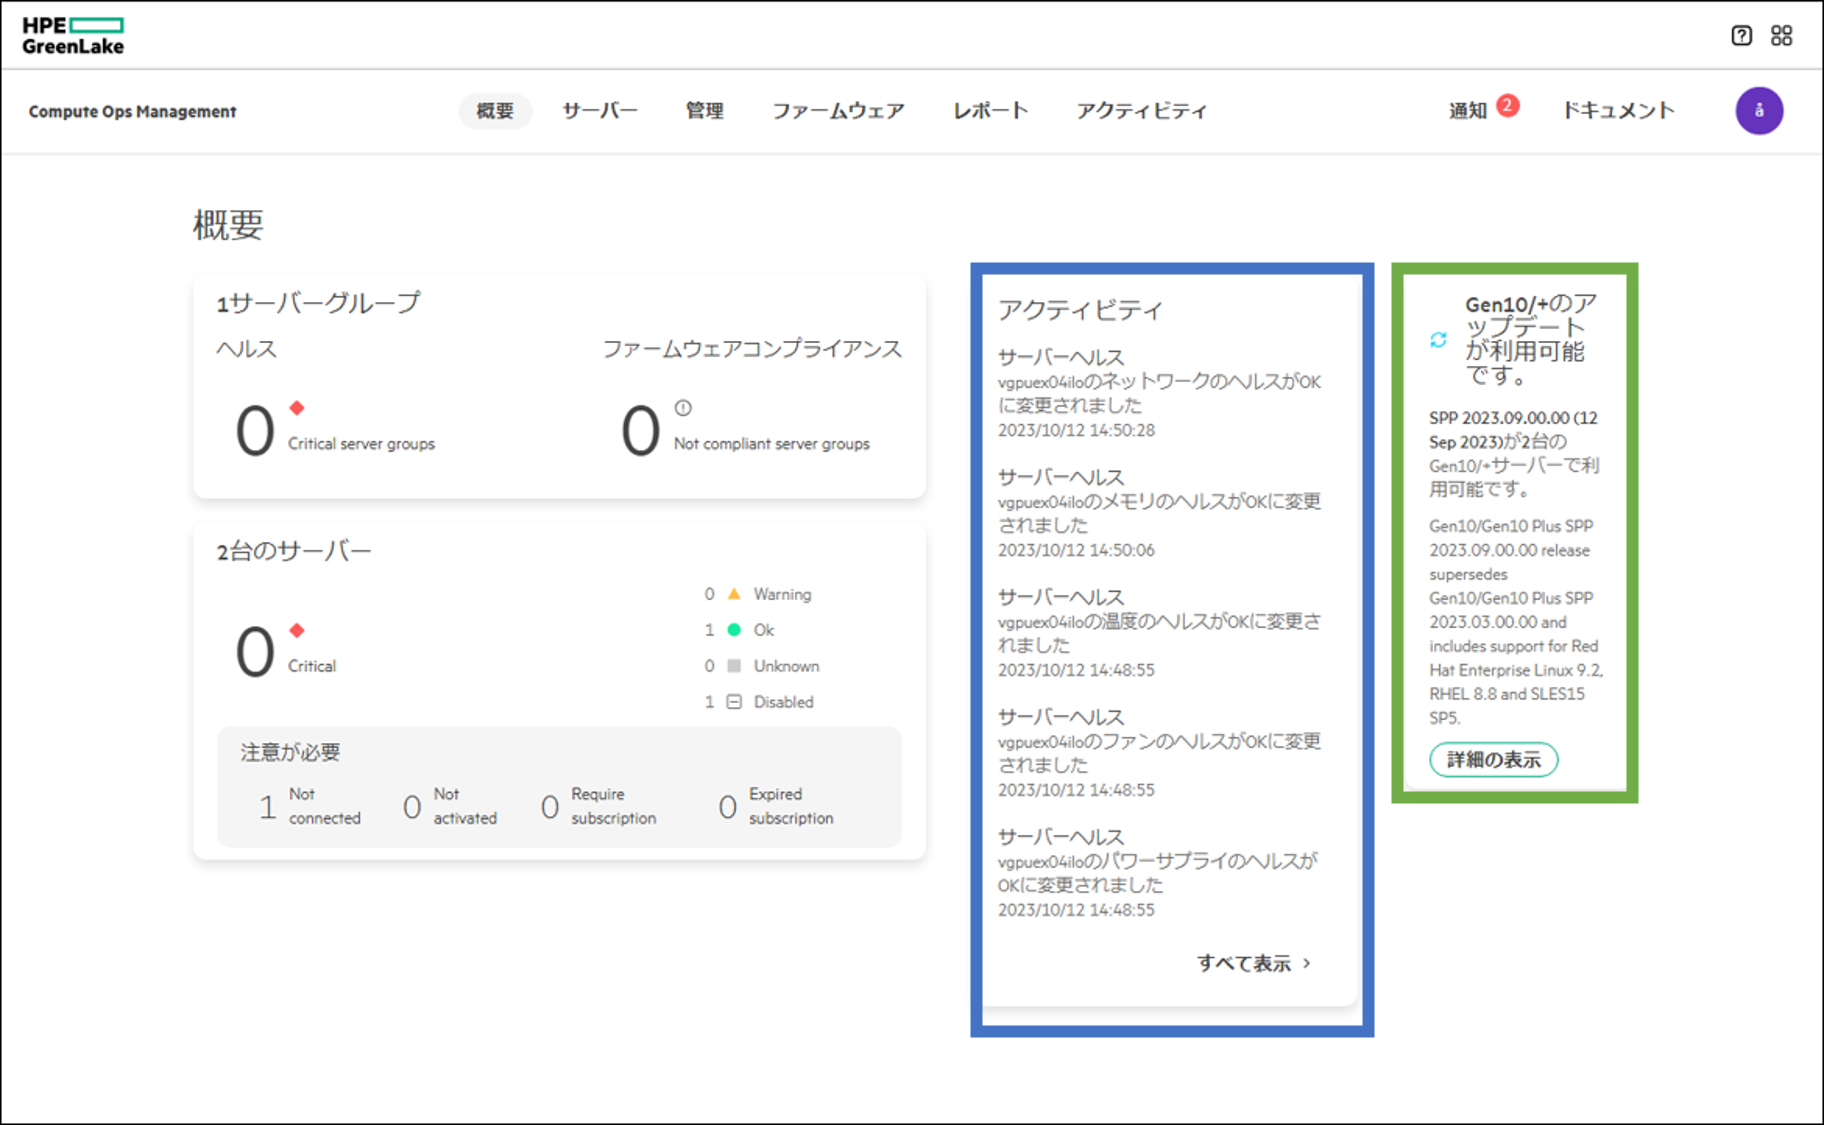Click the gray Unknown status square

(734, 666)
